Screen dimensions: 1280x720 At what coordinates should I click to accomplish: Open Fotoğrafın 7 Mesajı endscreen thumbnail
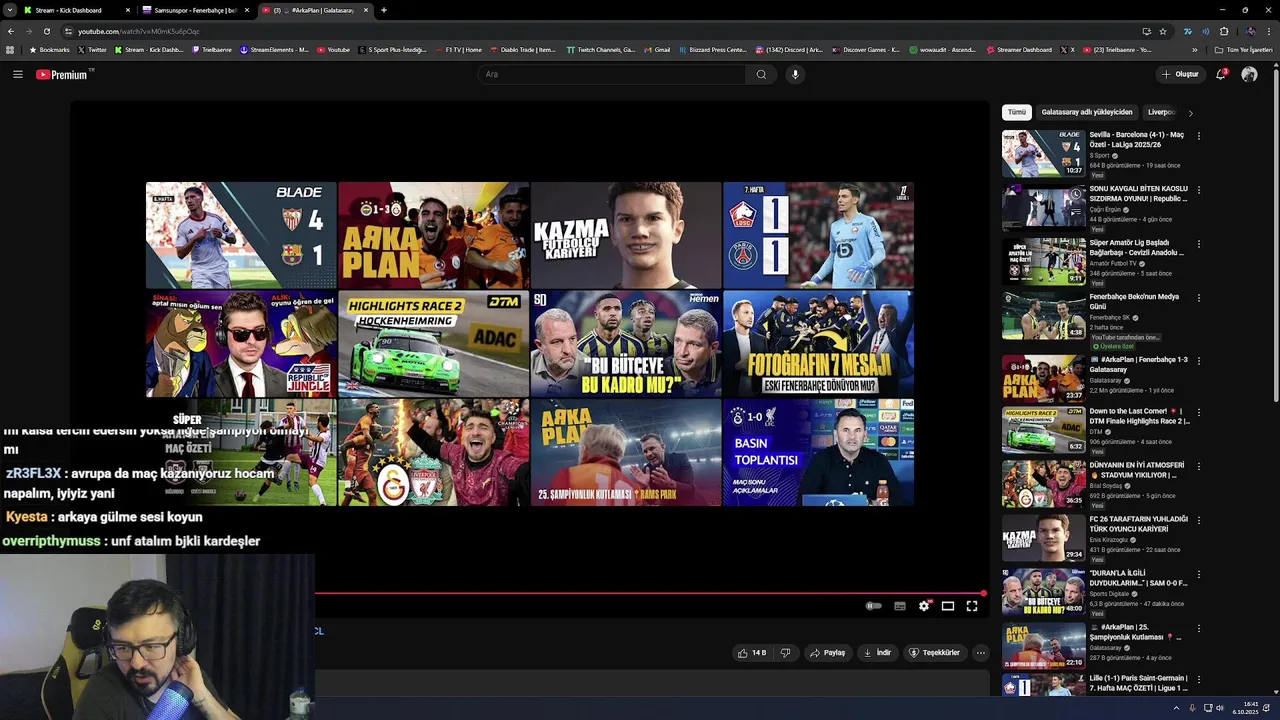(818, 344)
